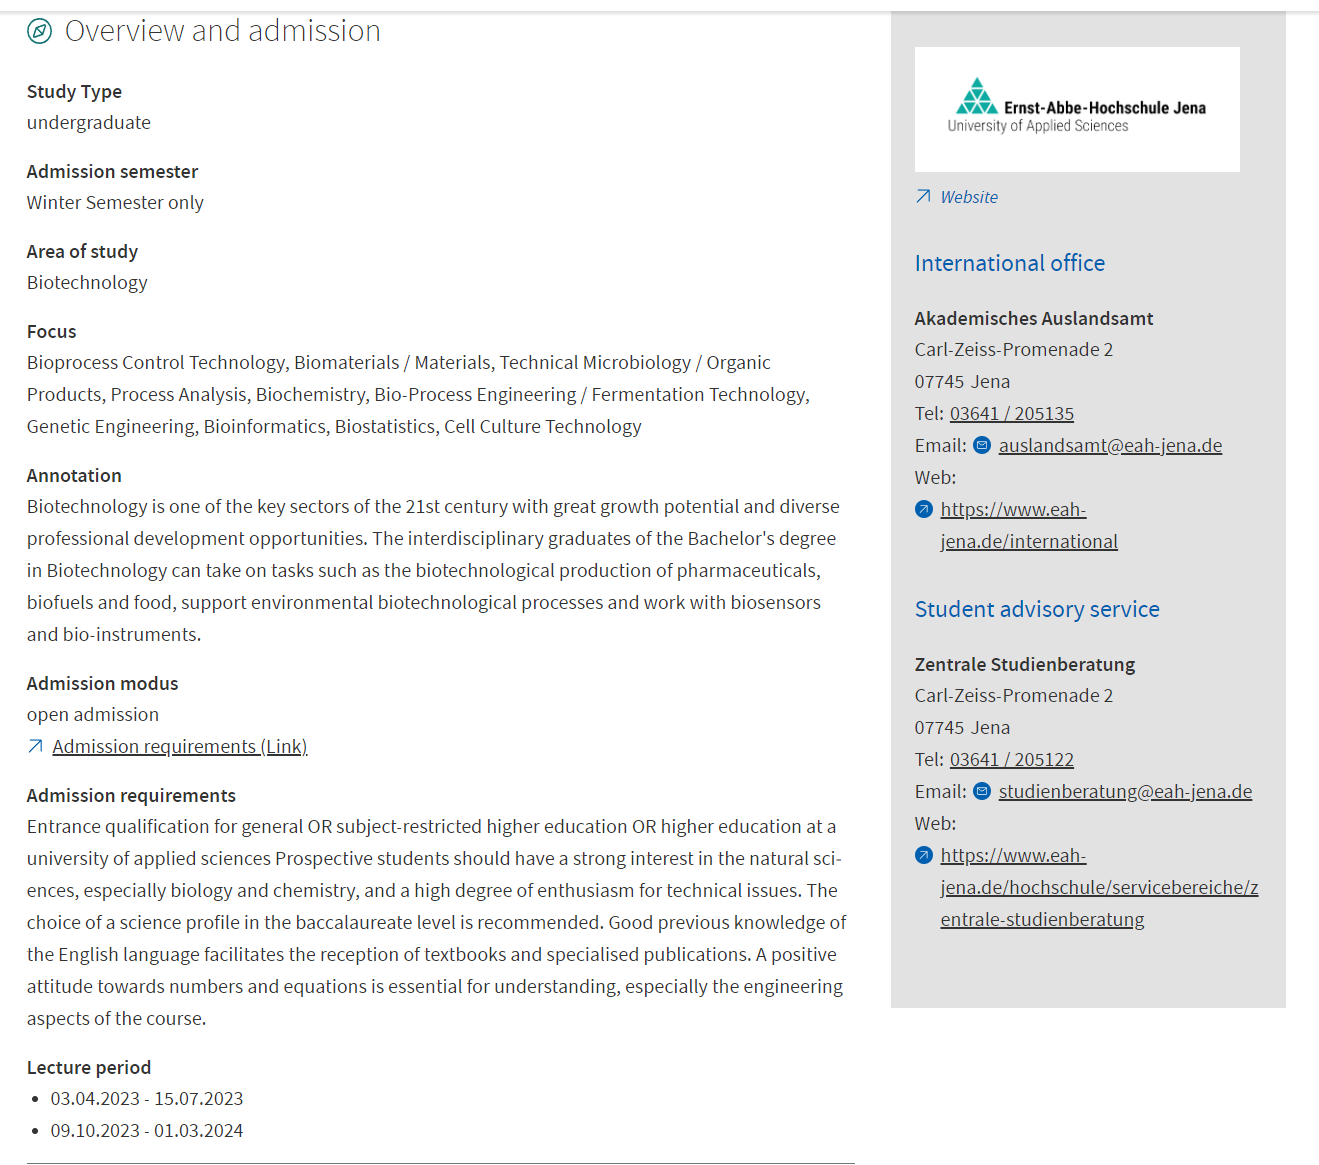Viewport: 1319px width, 1165px height.
Task: Click arrow icon beside international office web link
Action: pos(924,510)
